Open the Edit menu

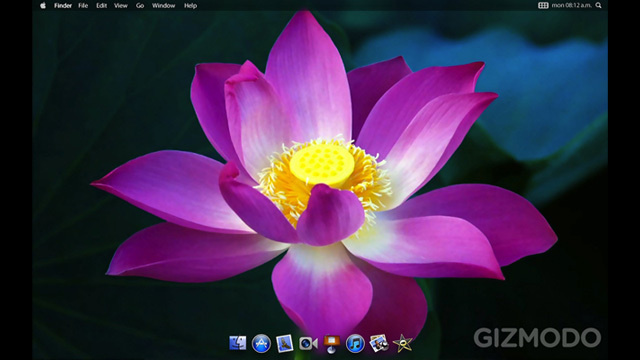coord(101,6)
